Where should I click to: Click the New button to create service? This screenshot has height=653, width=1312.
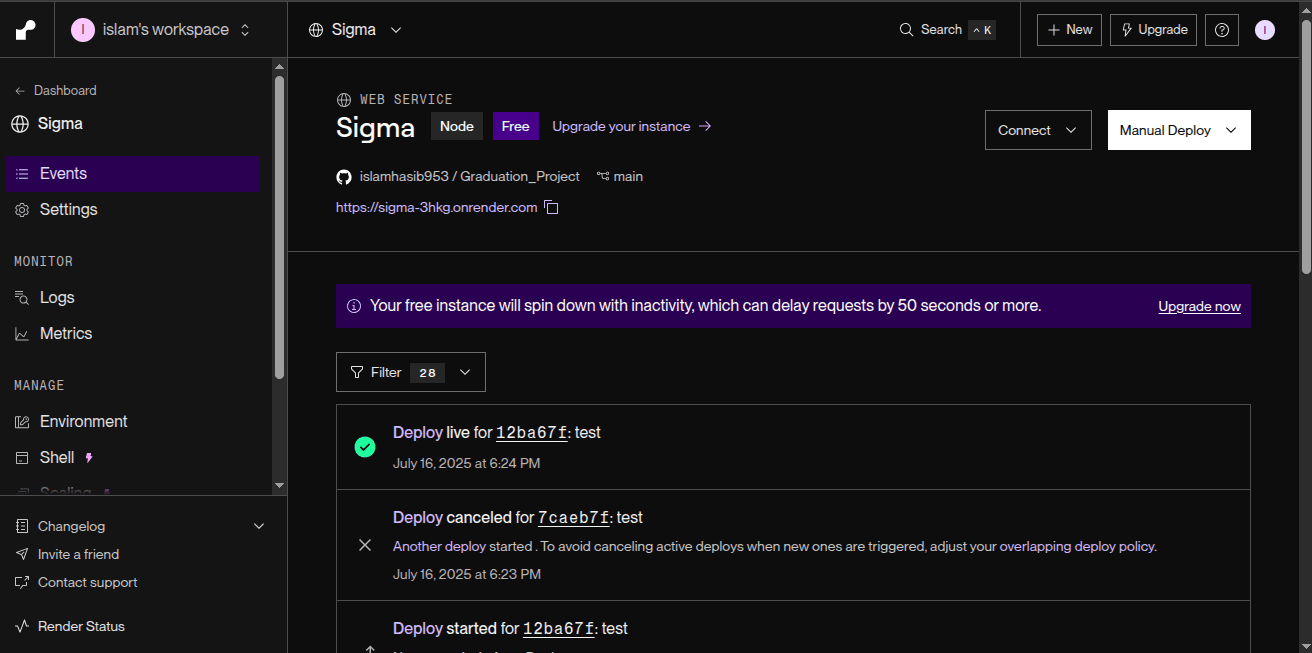(1068, 29)
